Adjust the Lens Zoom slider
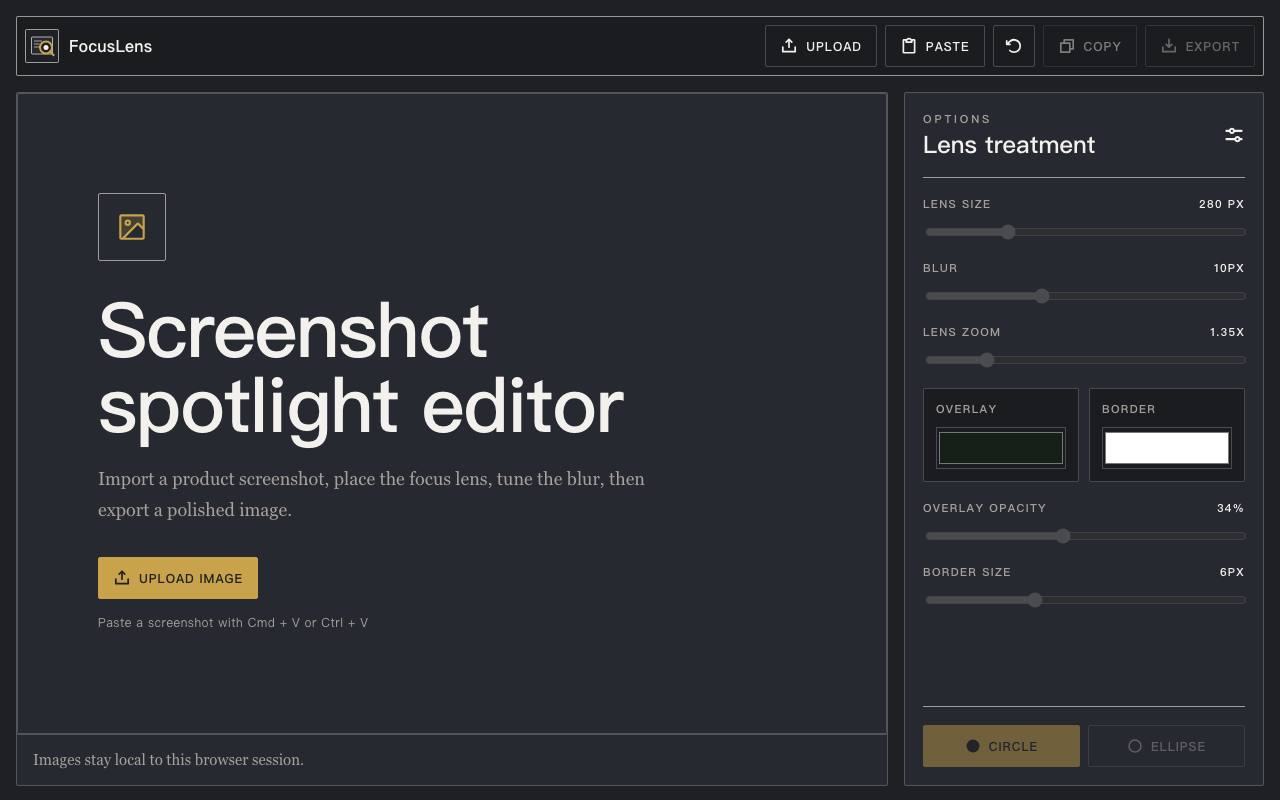This screenshot has height=800, width=1280. click(1085, 360)
